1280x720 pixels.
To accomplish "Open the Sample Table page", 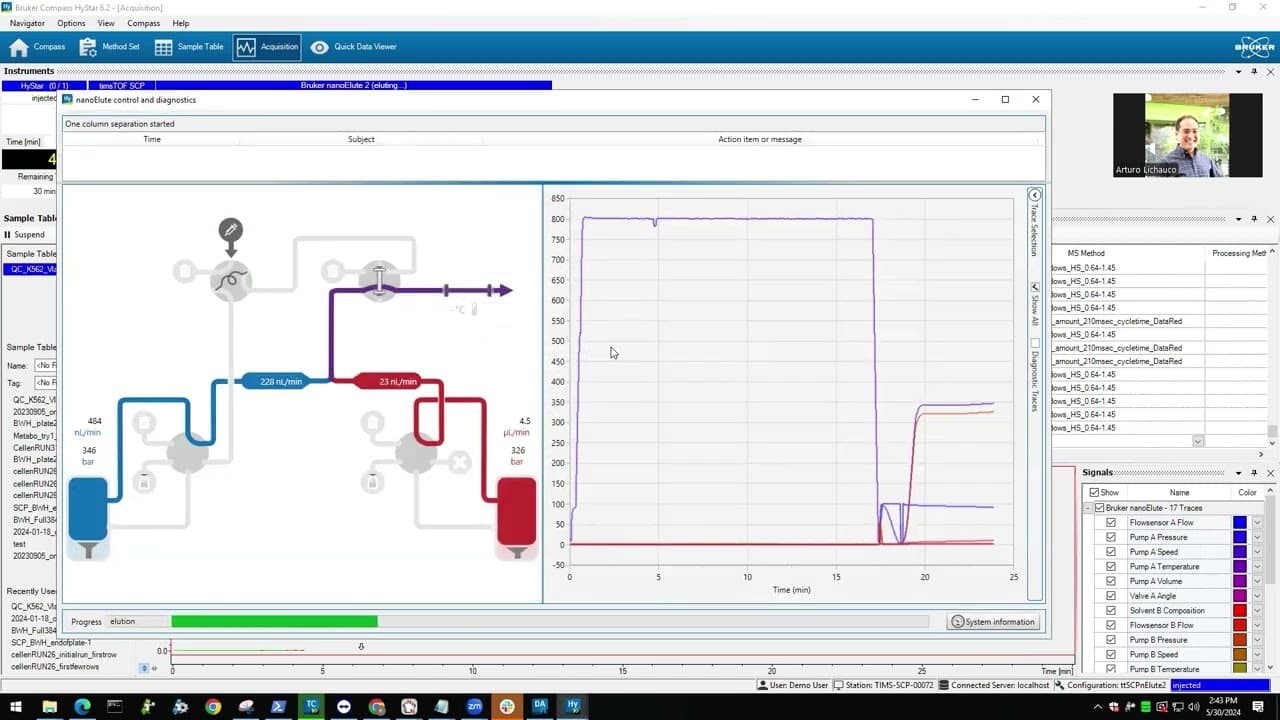I will pos(189,47).
